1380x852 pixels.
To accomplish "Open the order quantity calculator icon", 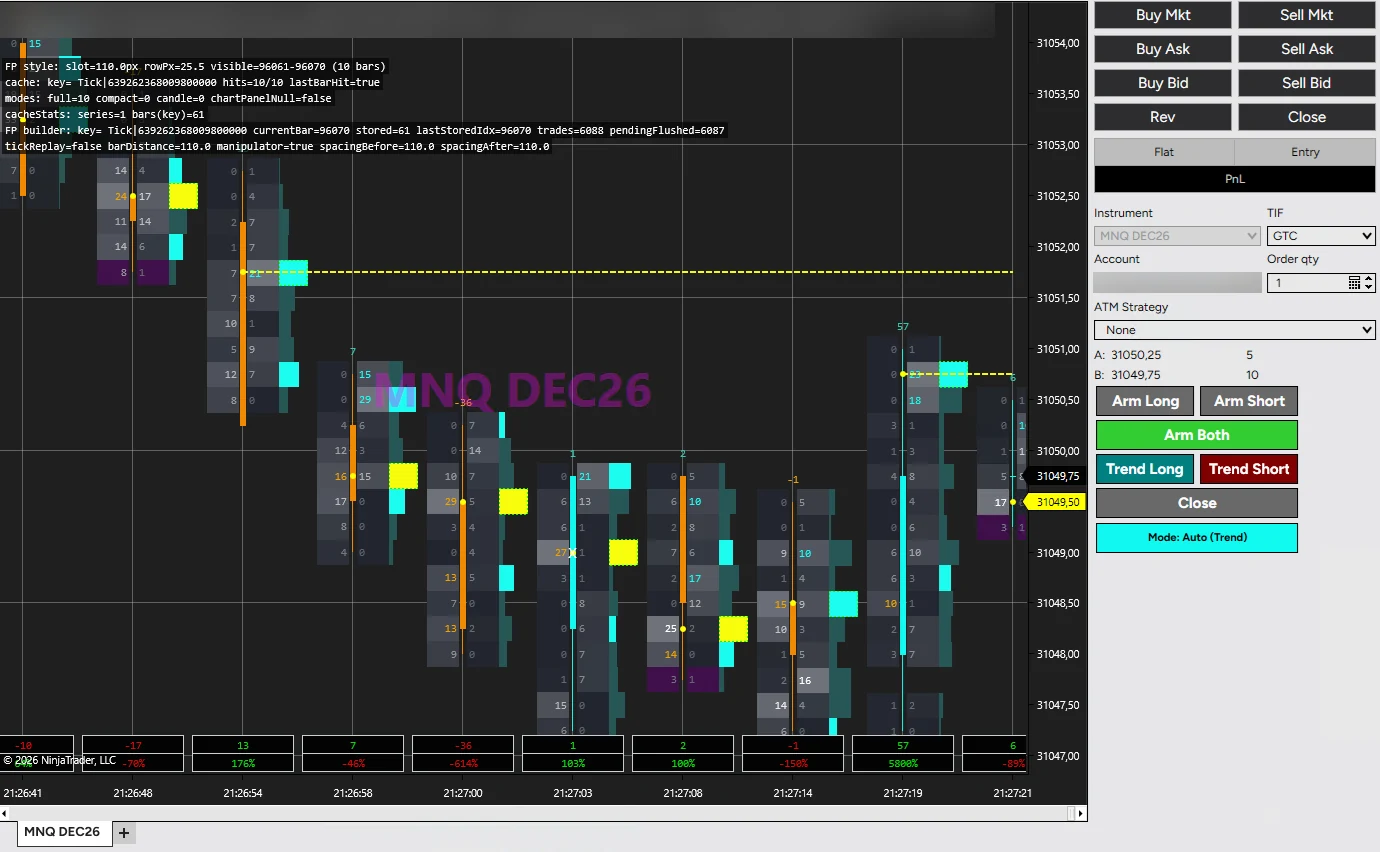I will pyautogui.click(x=1354, y=283).
